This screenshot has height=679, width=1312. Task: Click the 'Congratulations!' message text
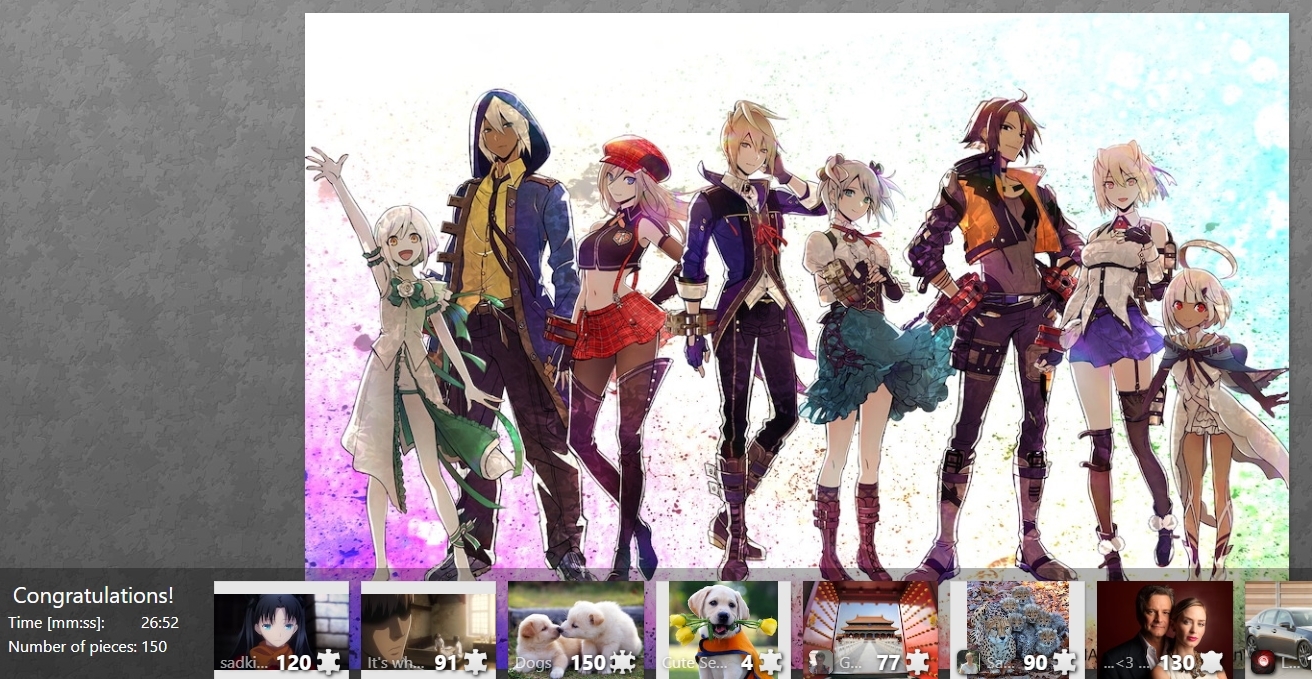pyautogui.click(x=93, y=596)
